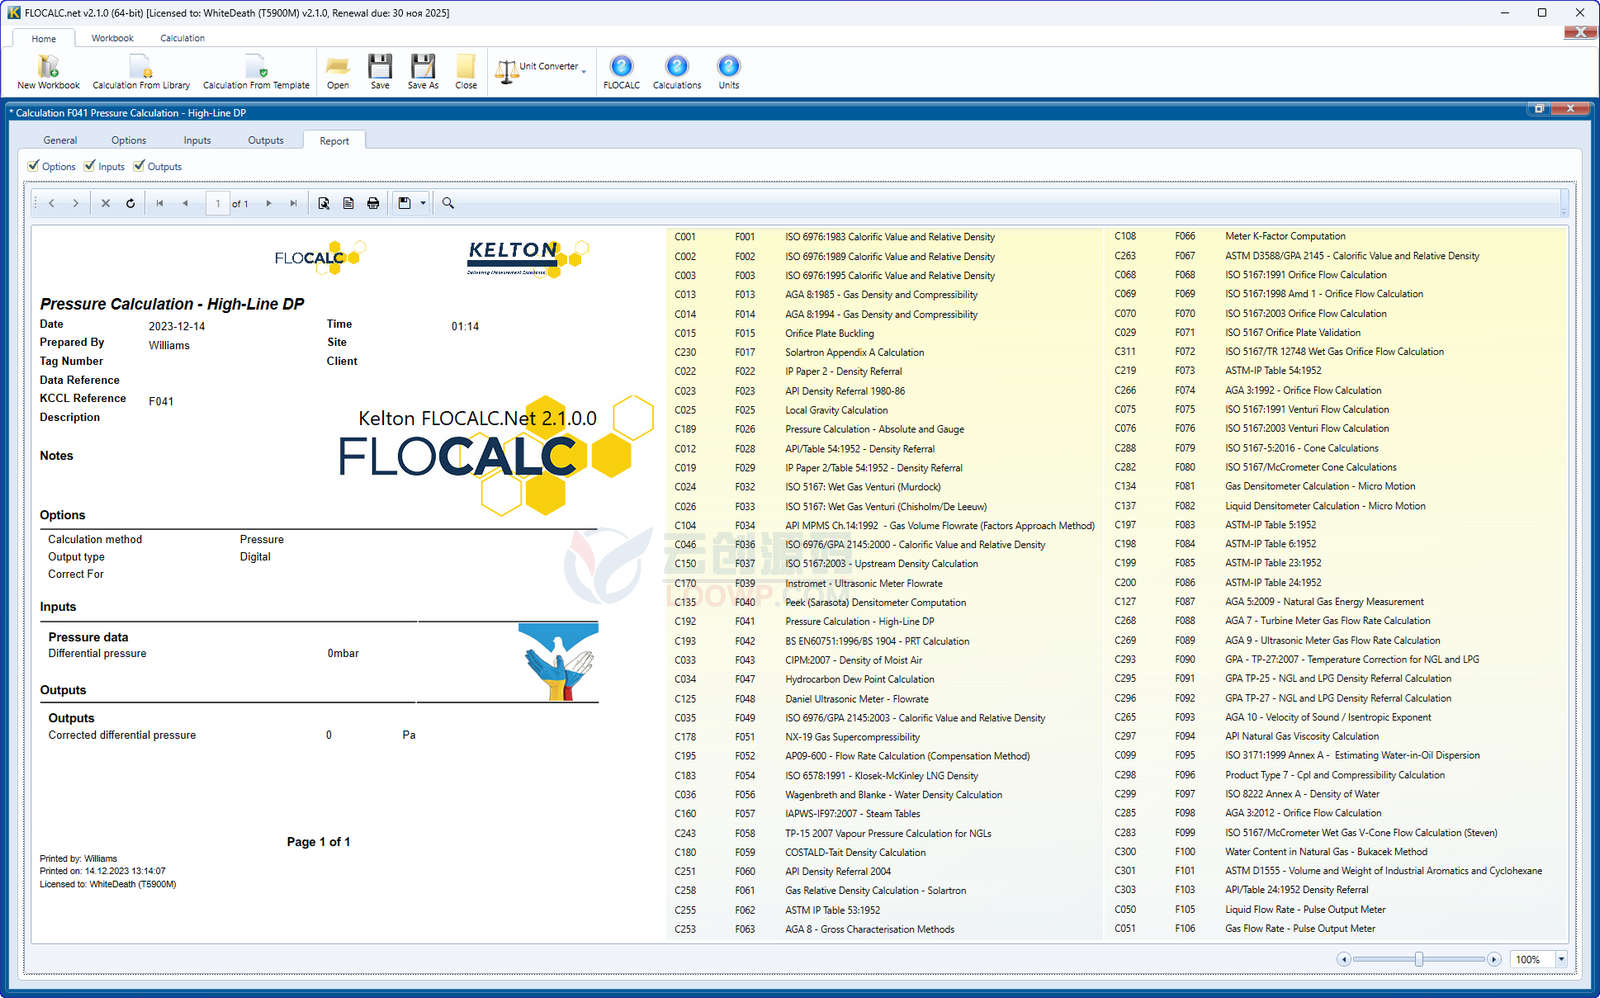Open find/search in report
The height and width of the screenshot is (998, 1600).
click(448, 203)
